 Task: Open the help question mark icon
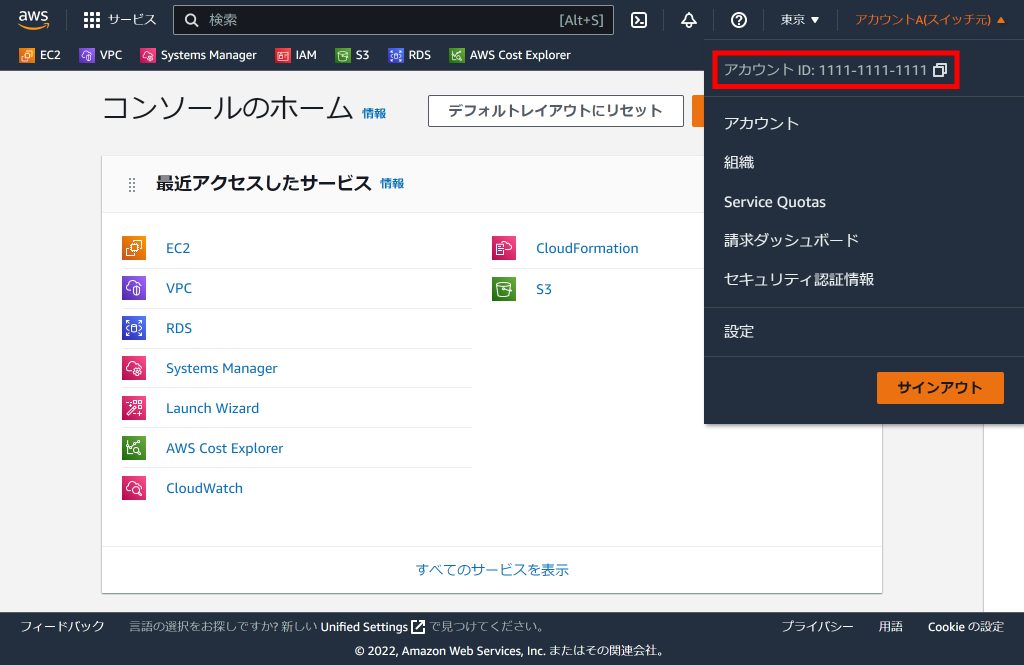pos(739,20)
